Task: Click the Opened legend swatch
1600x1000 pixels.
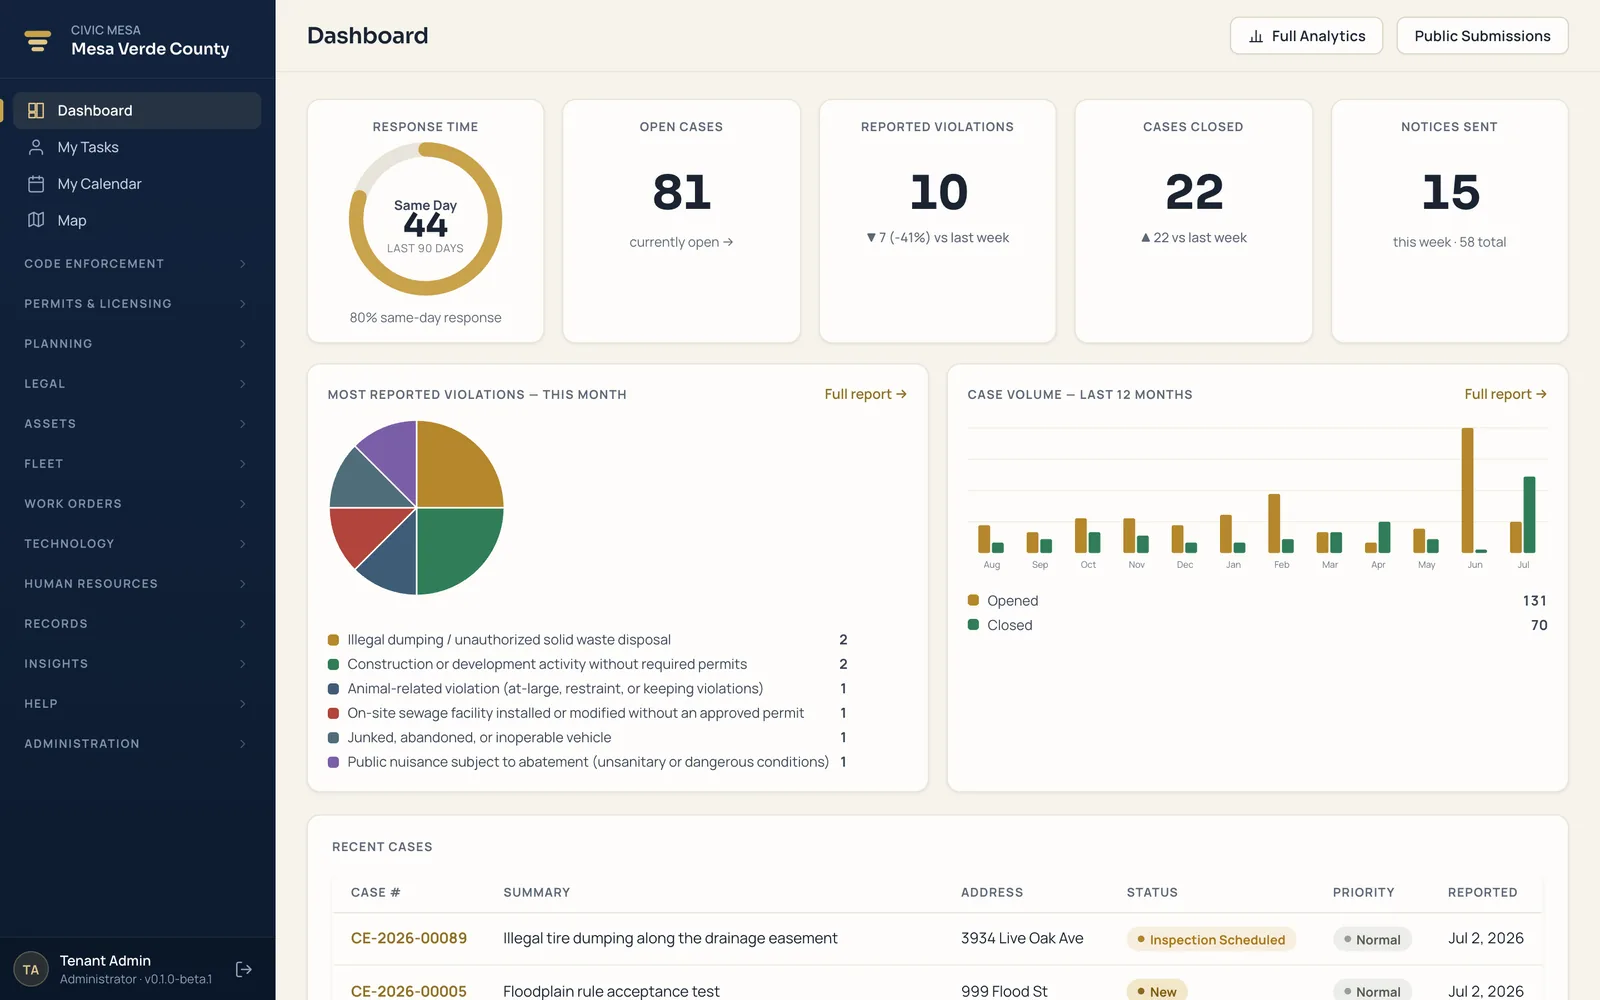Action: pos(973,600)
